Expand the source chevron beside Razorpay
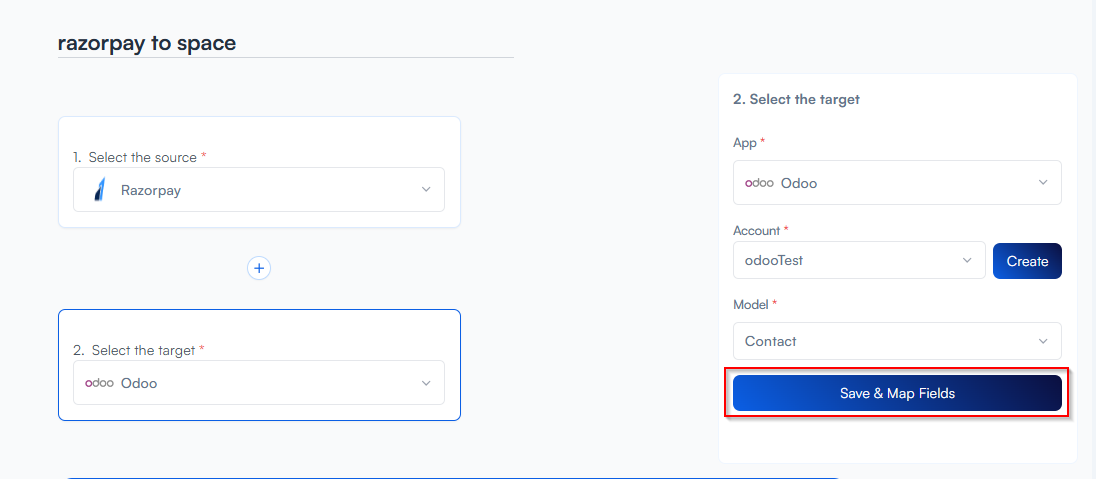 pos(426,190)
